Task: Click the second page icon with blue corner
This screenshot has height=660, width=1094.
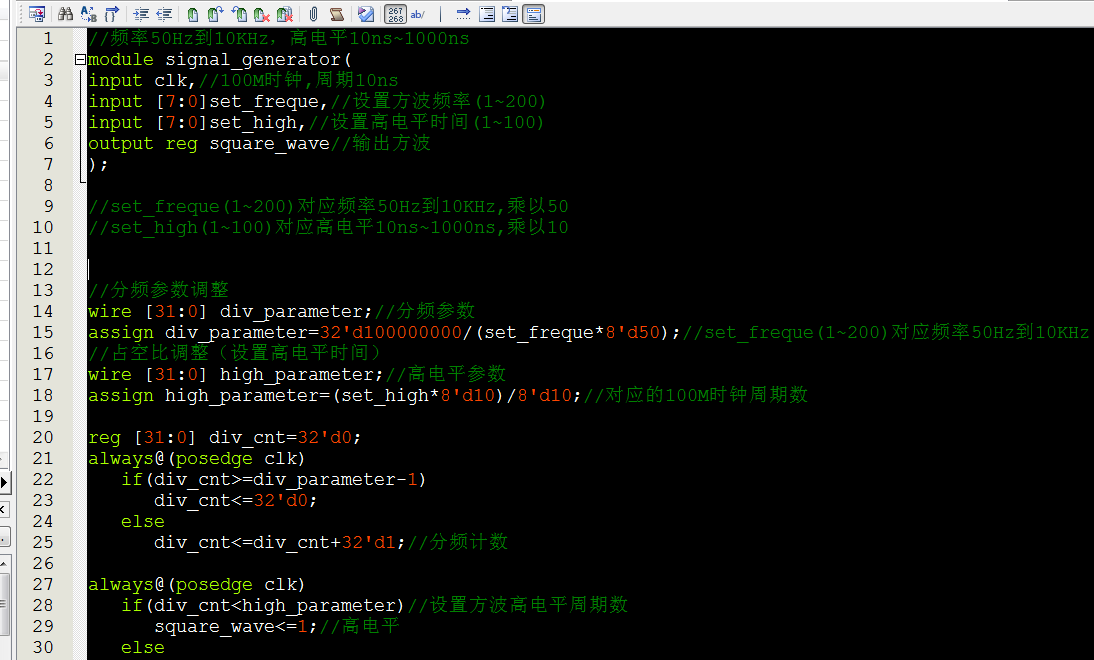Action: click(x=510, y=13)
